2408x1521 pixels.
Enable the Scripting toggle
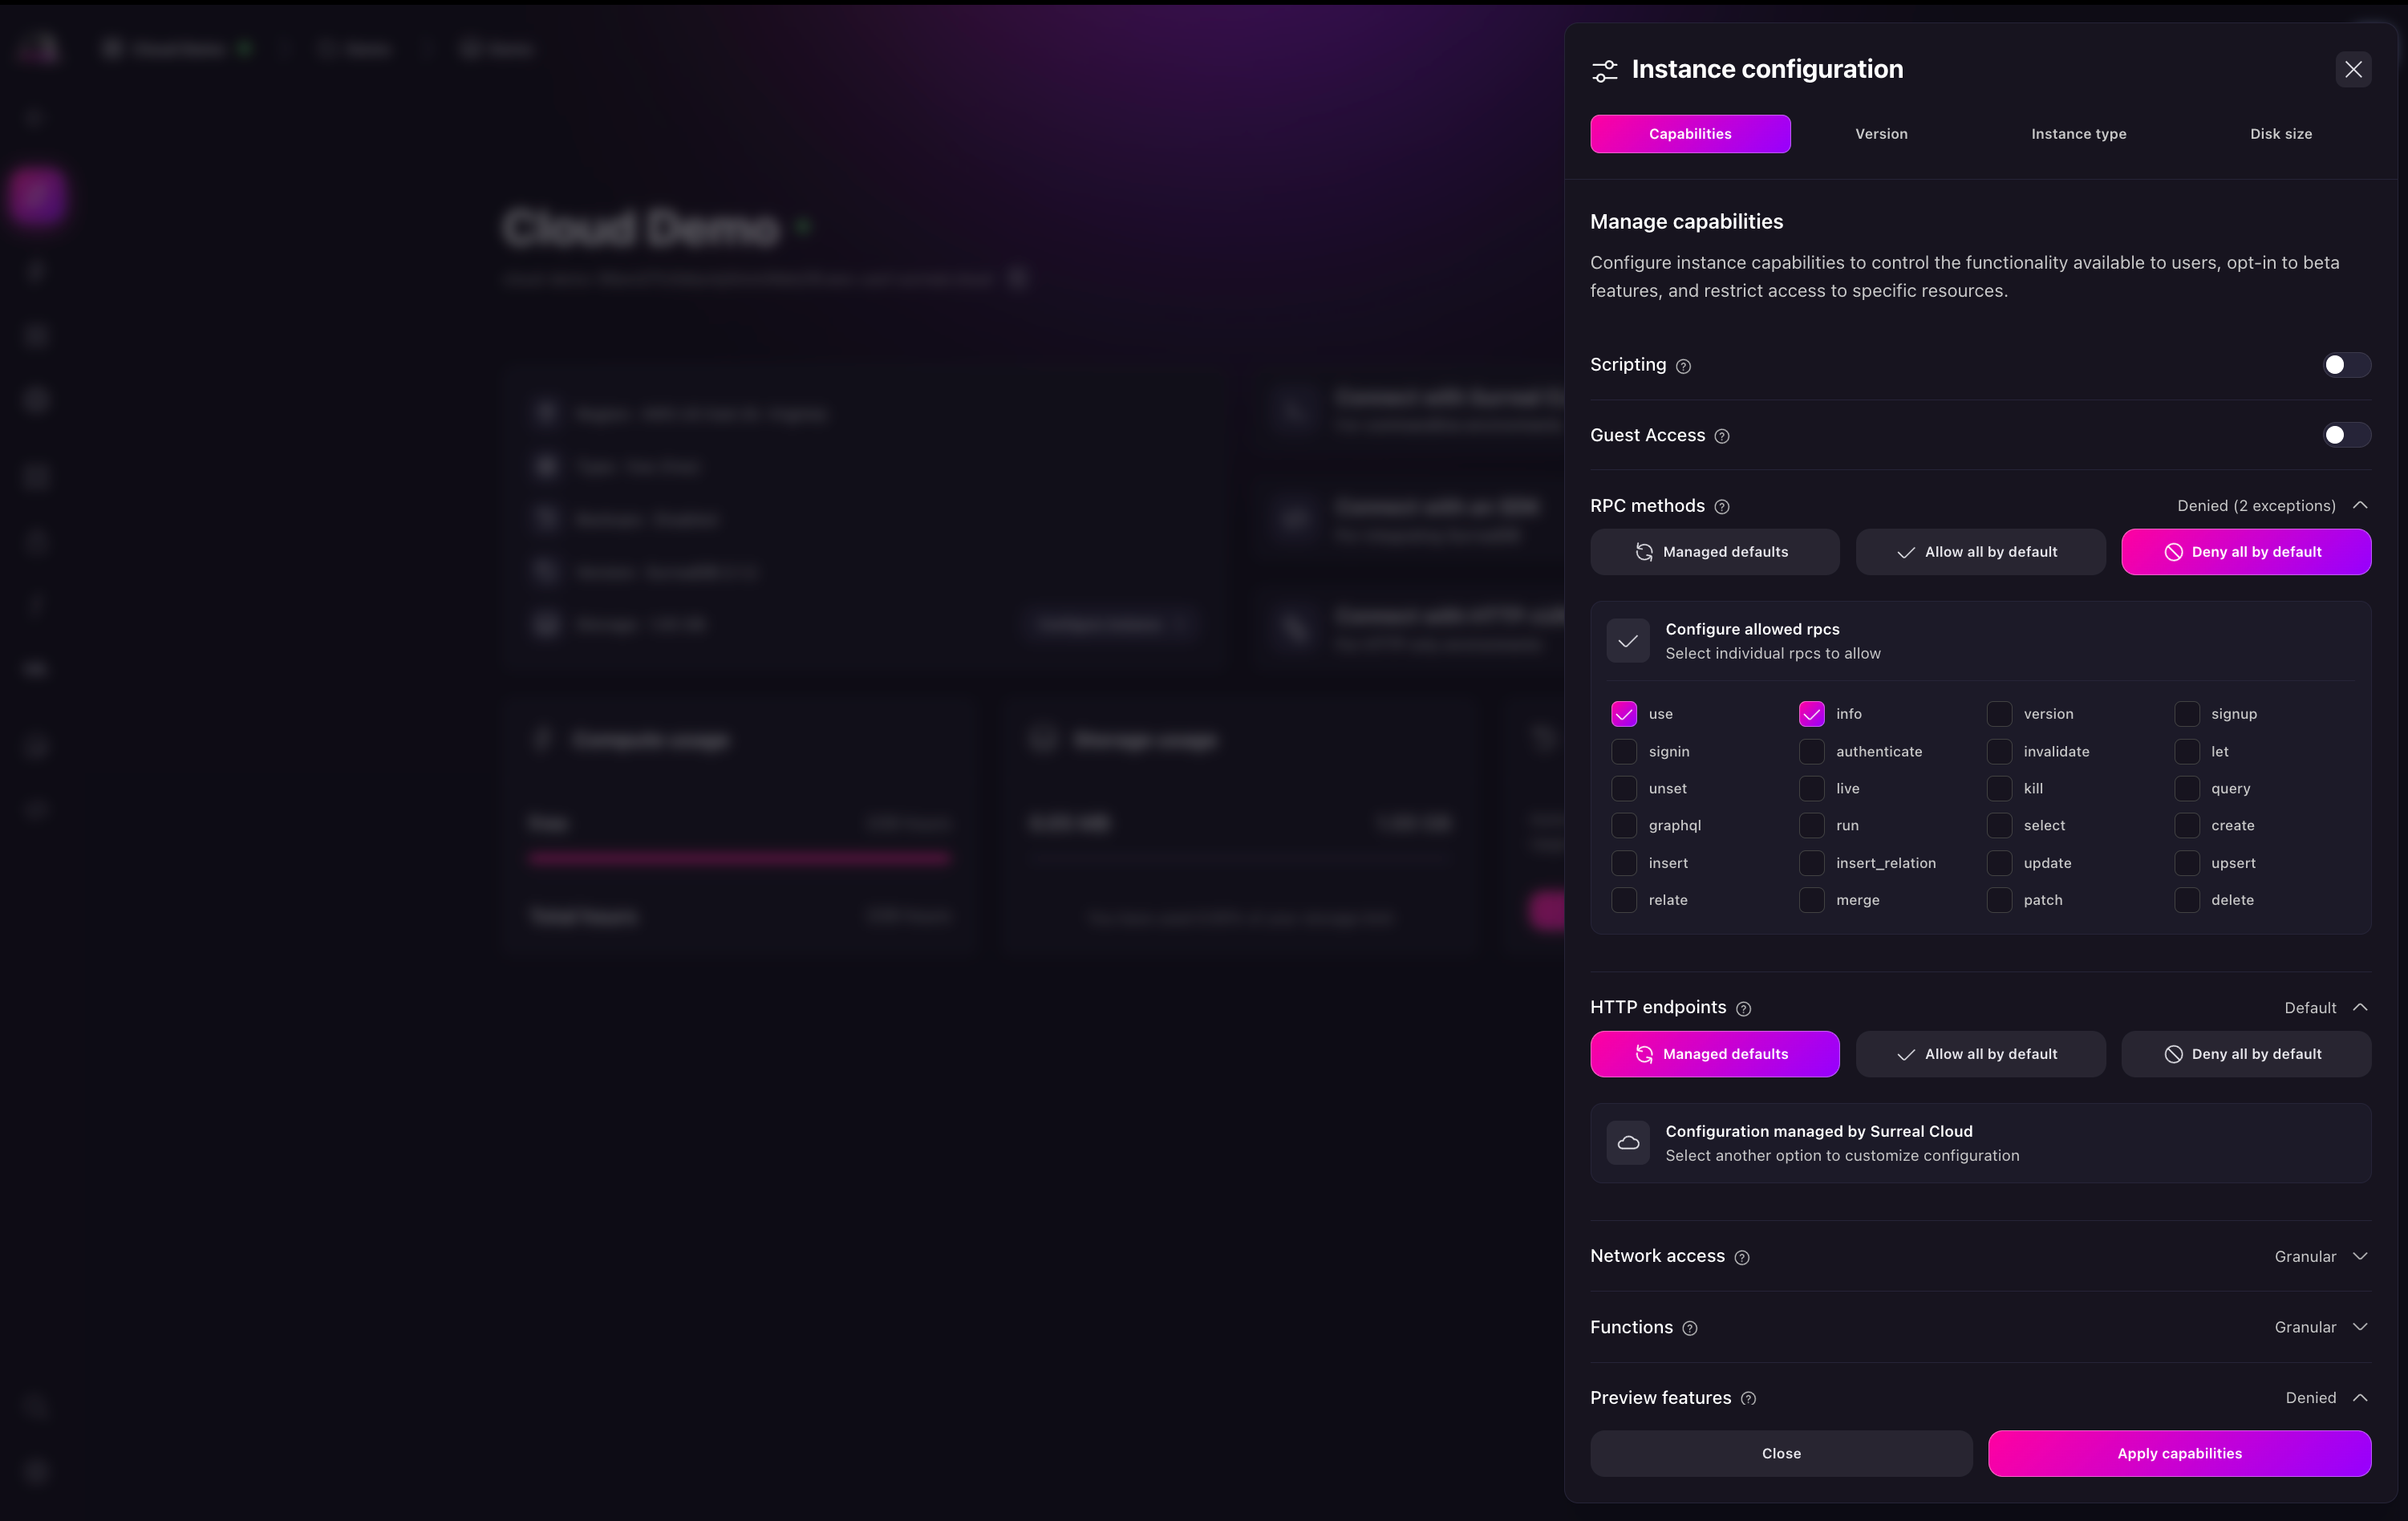tap(2344, 365)
